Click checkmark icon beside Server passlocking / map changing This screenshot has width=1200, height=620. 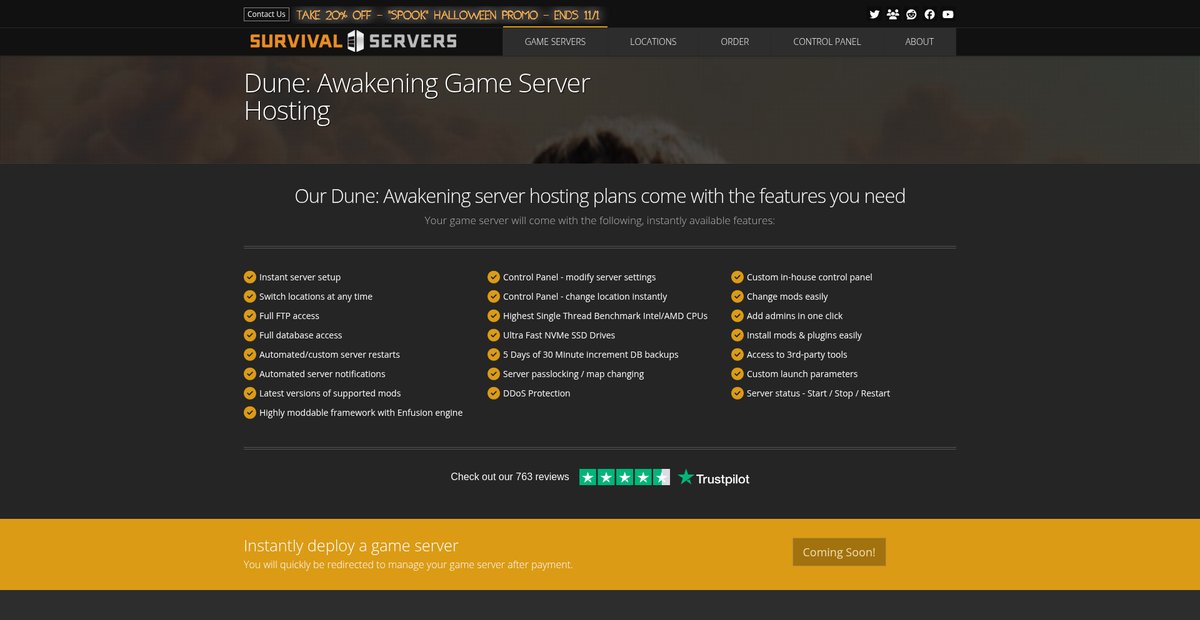pyautogui.click(x=494, y=374)
